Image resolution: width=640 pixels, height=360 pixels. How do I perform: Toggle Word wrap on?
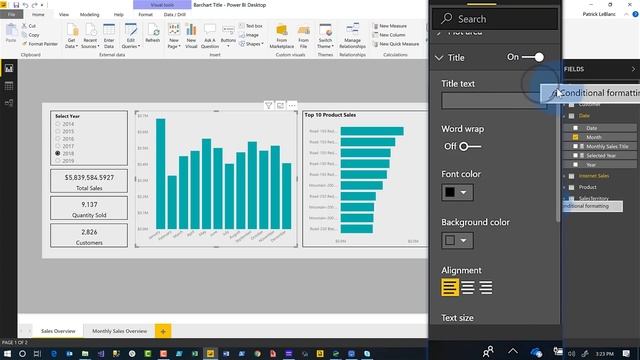pyautogui.click(x=469, y=146)
